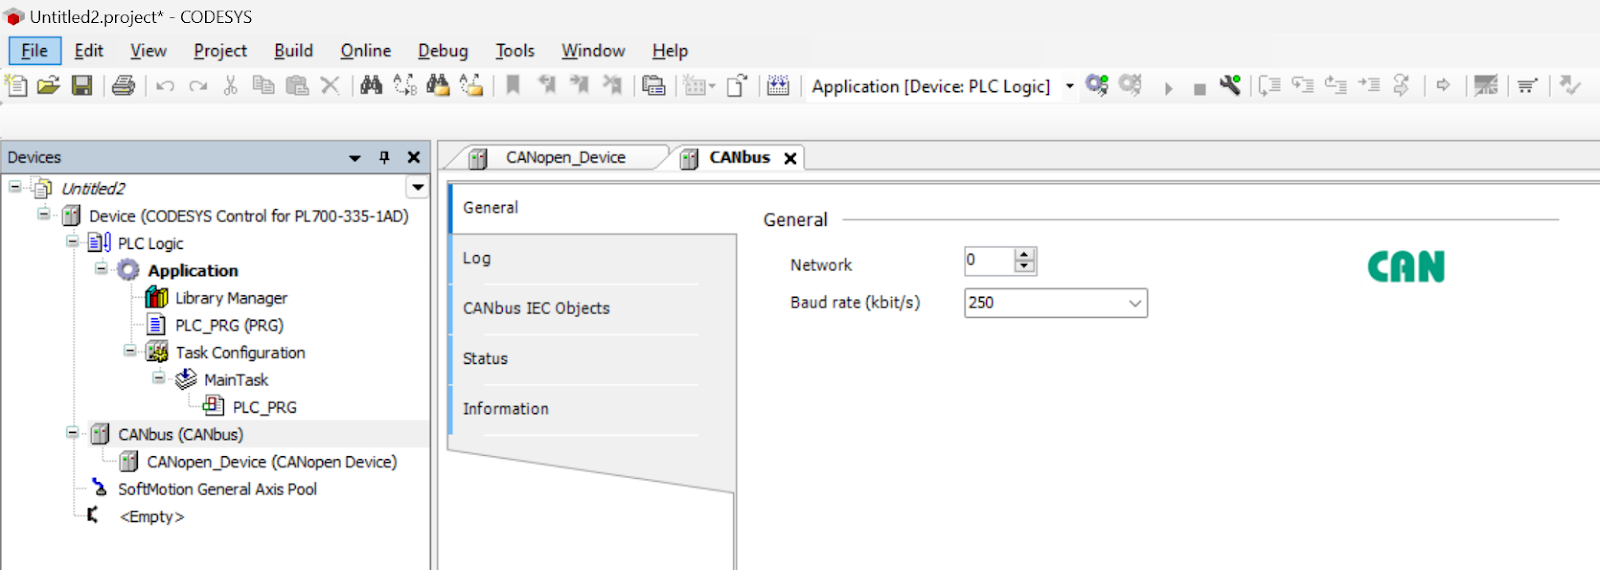
Task: Click the Show Next Statement arrow icon
Action: pos(1443,85)
